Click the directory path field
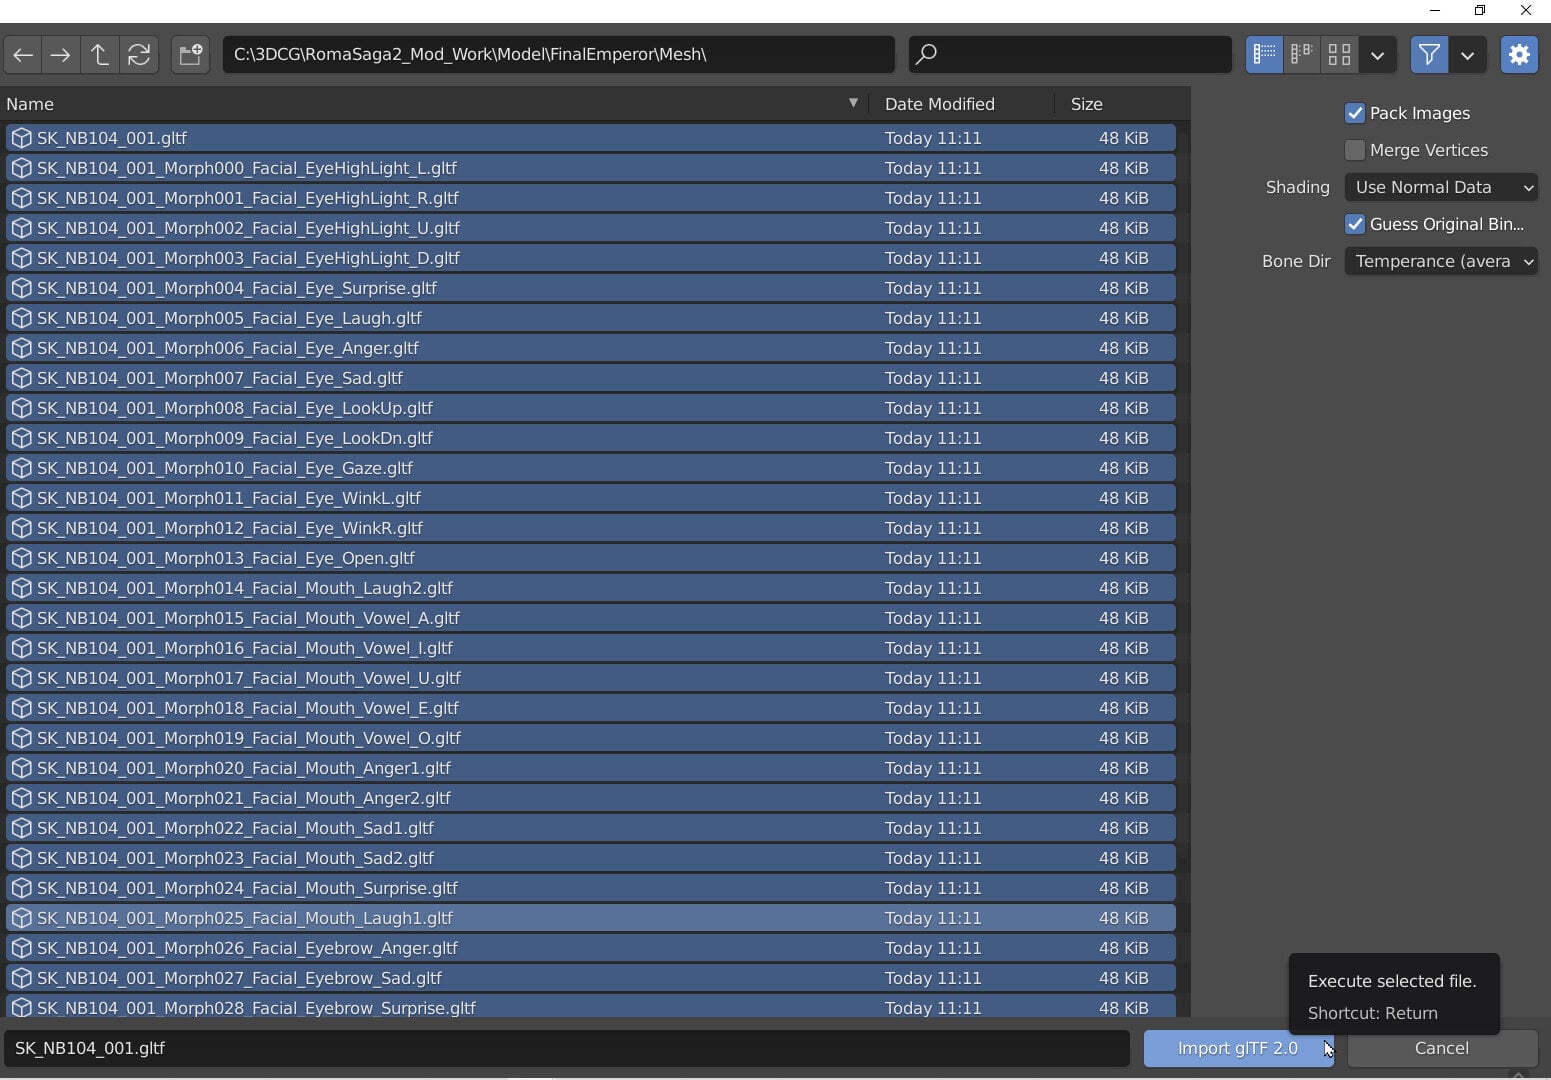 coord(558,54)
